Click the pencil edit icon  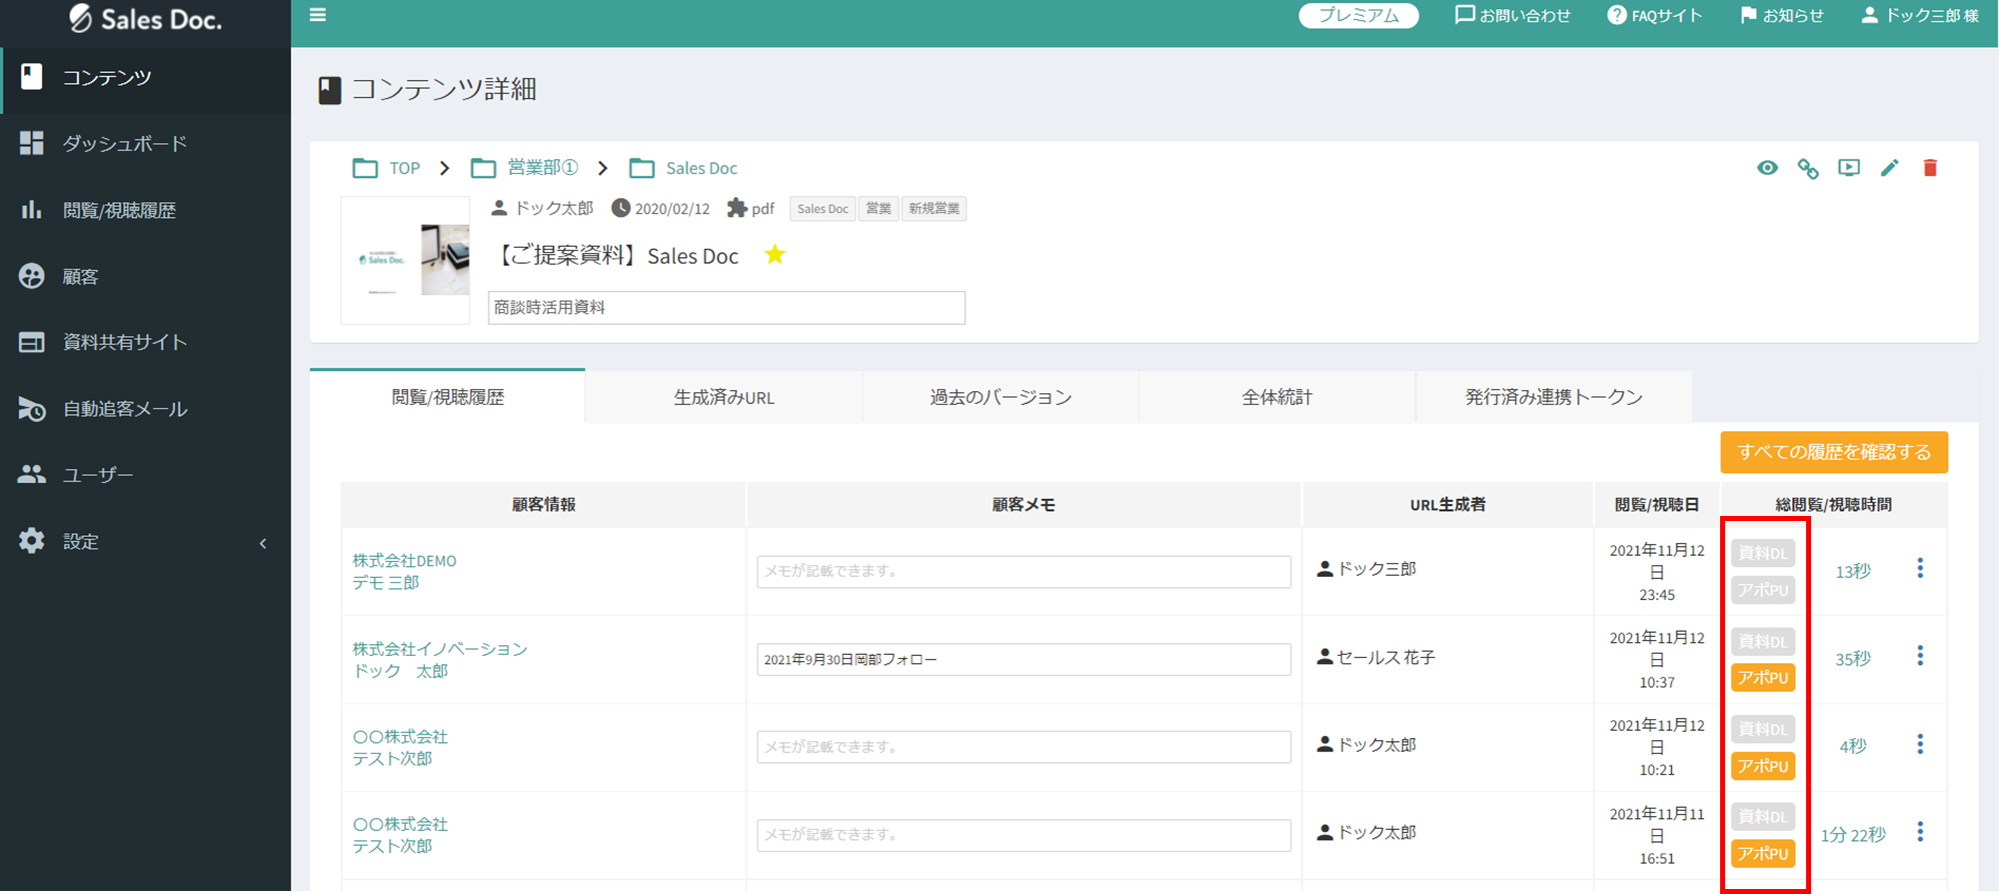point(1889,168)
